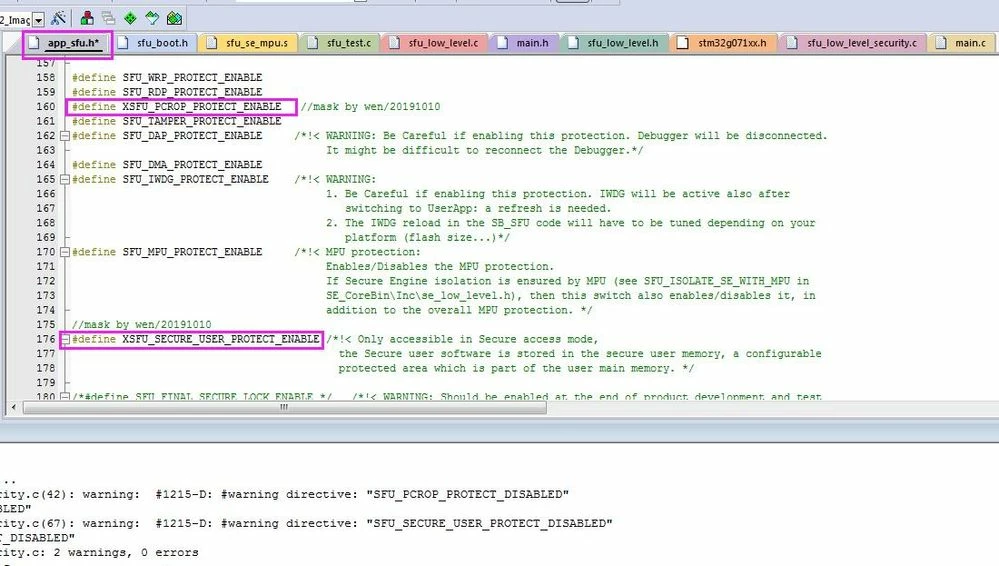Image resolution: width=999 pixels, height=566 pixels.
Task: Open Options for Target magic wand icon
Action: (x=59, y=18)
